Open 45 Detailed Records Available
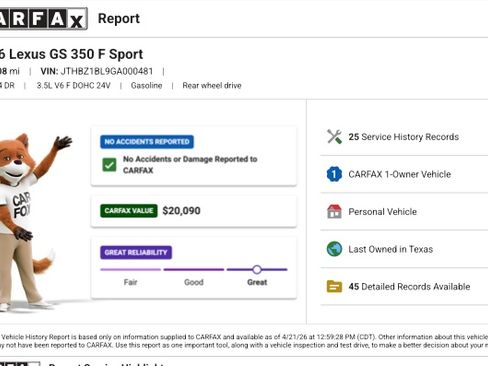 click(x=404, y=286)
